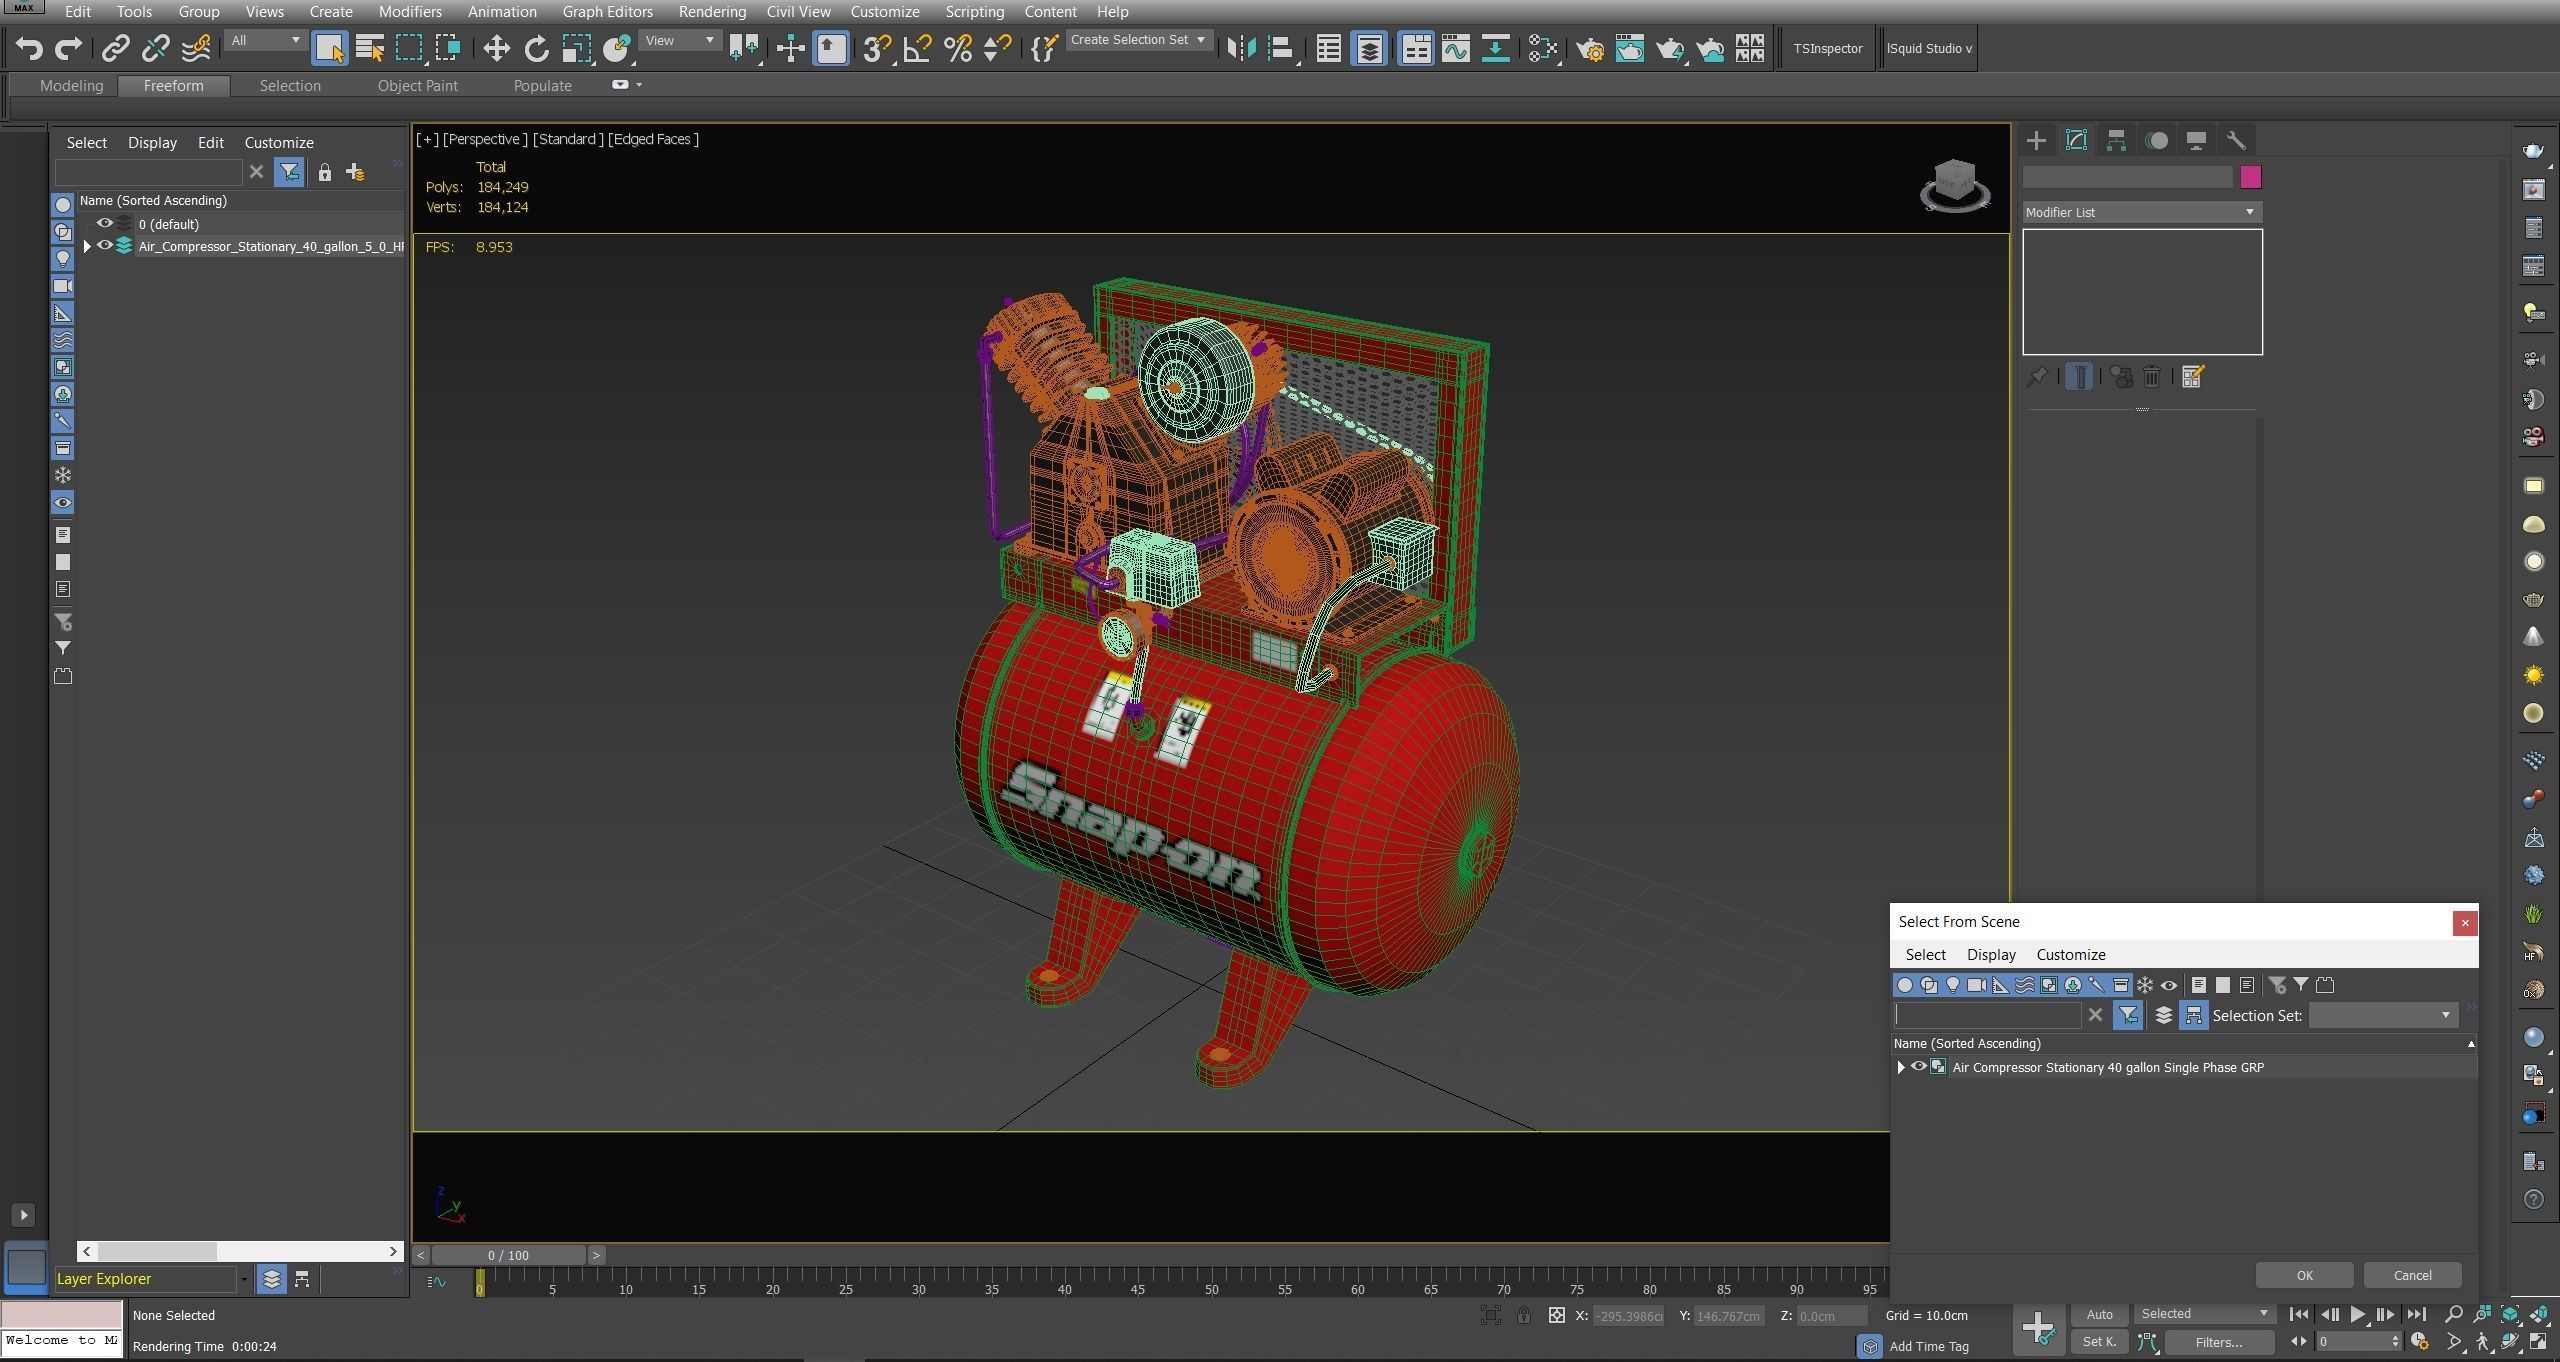Switch to the Object Paint tab

point(417,86)
